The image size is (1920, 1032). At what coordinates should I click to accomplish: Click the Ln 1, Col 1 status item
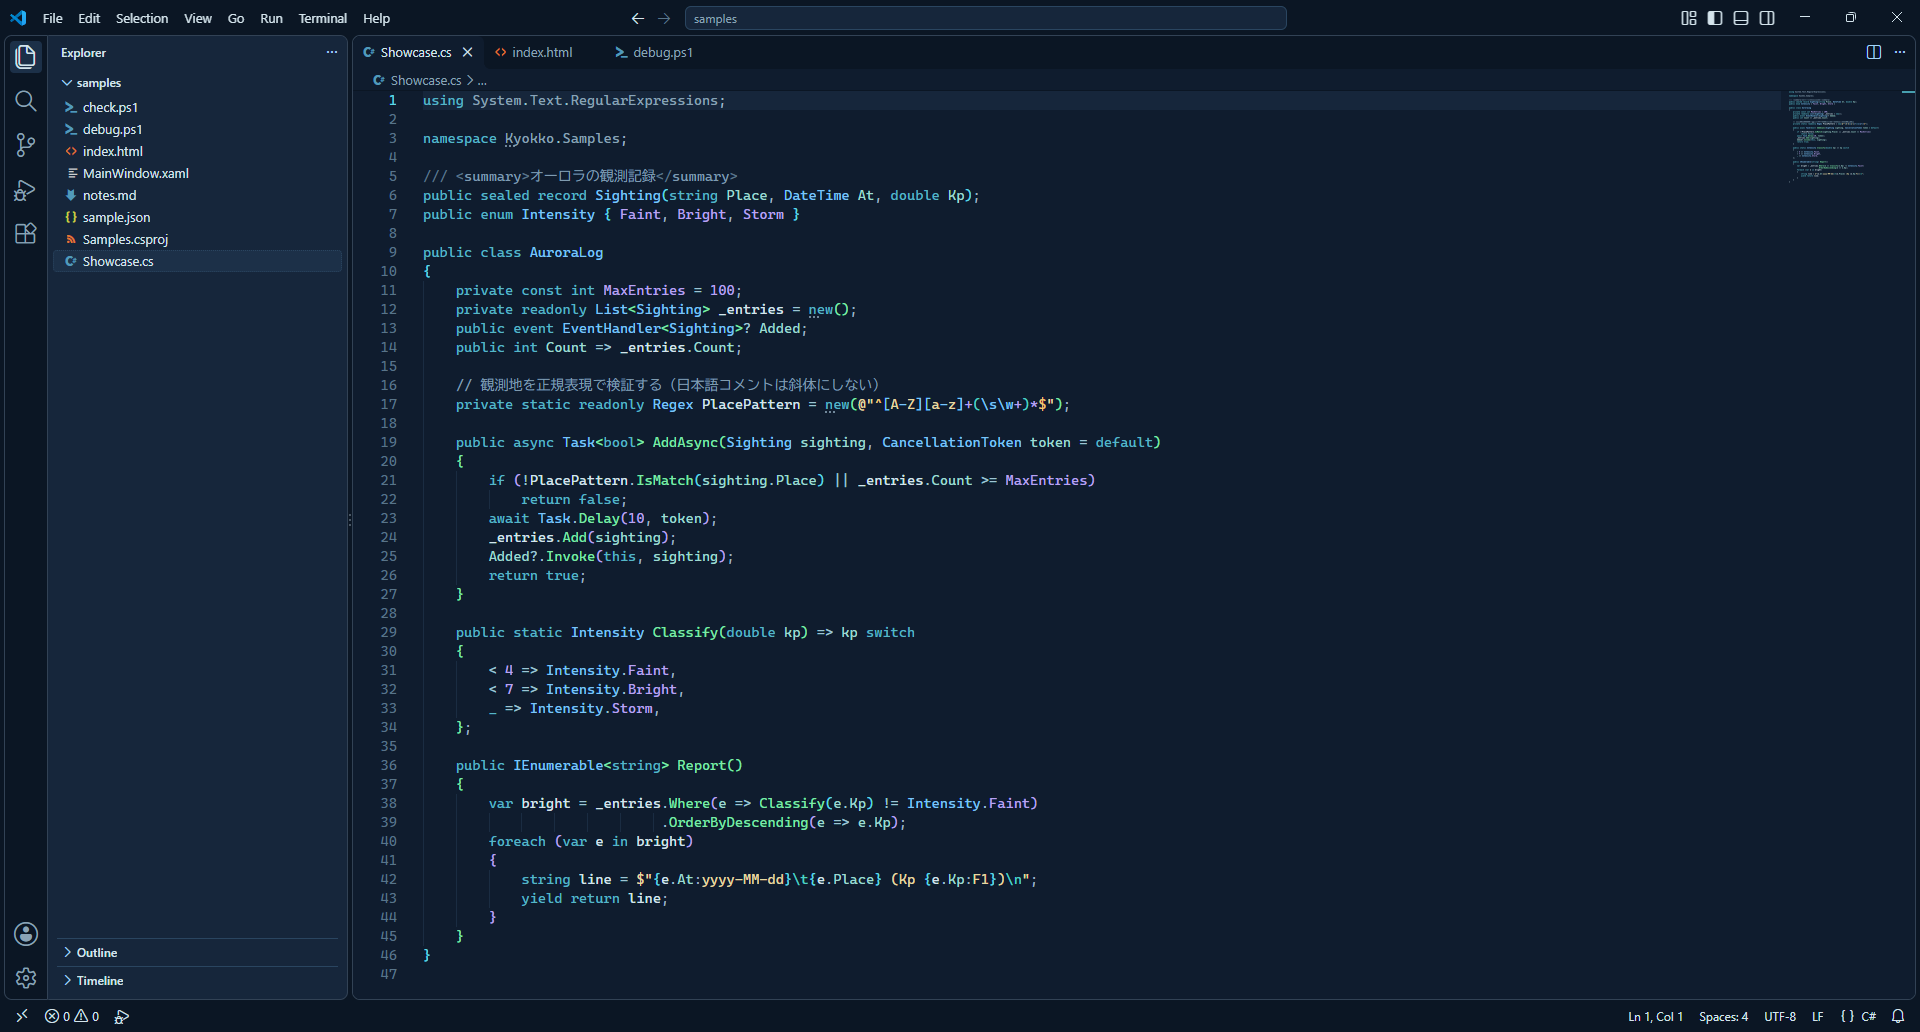tap(1655, 1016)
